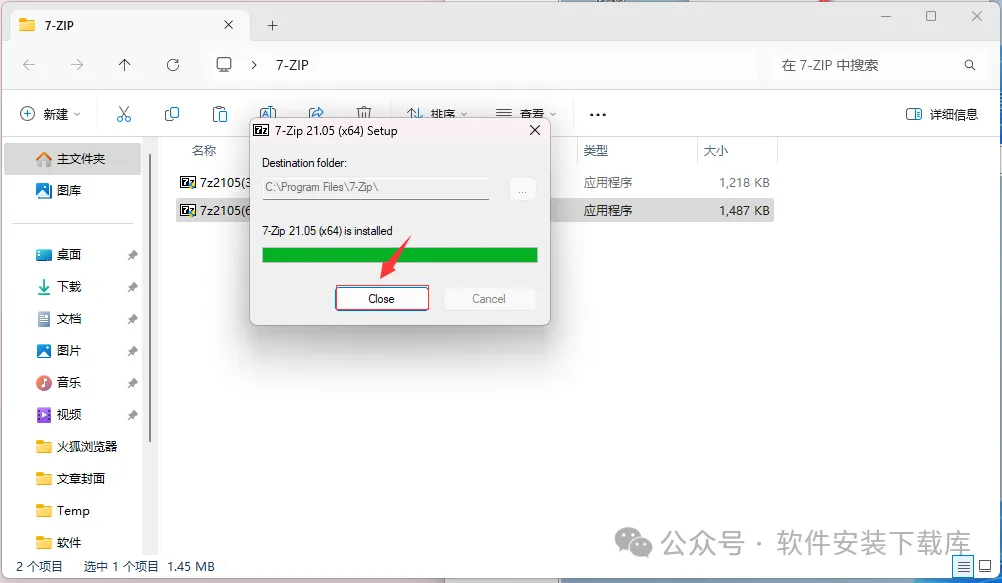Click the Cut scissors icon
The width and height of the screenshot is (1002, 583).
[124, 114]
